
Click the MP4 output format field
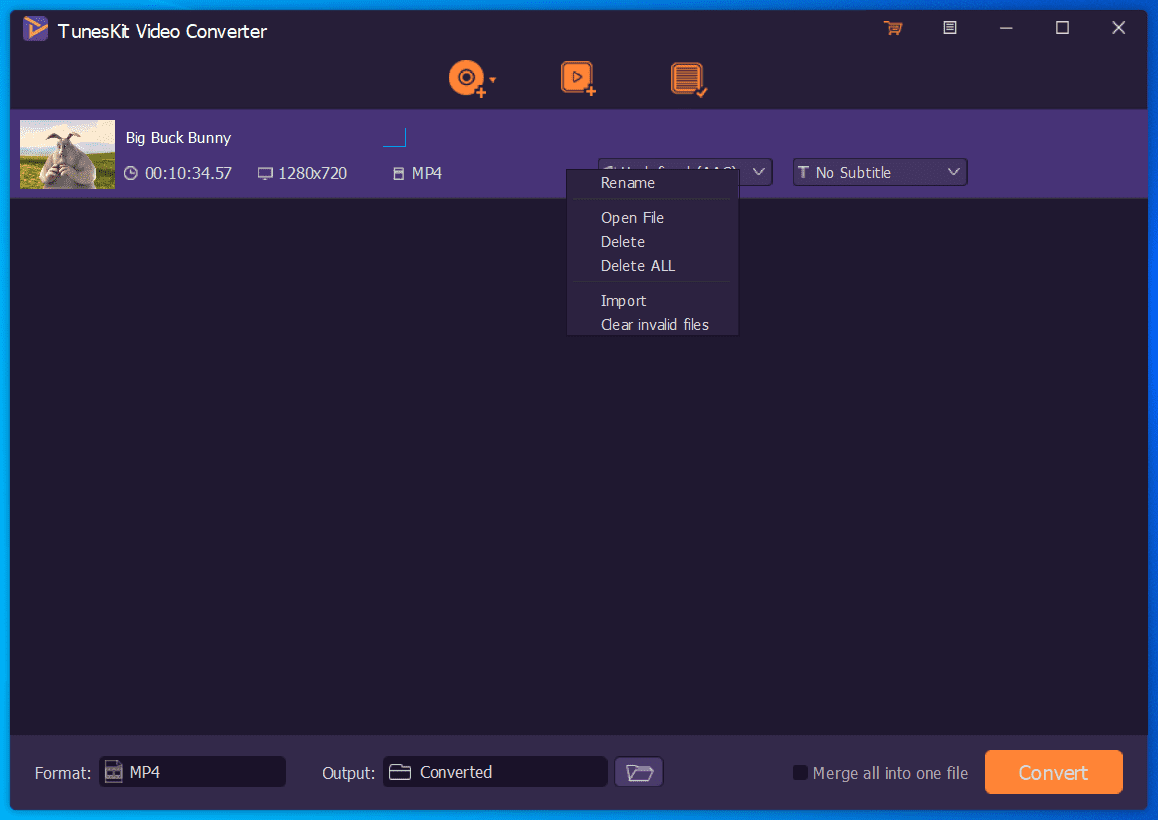point(192,772)
